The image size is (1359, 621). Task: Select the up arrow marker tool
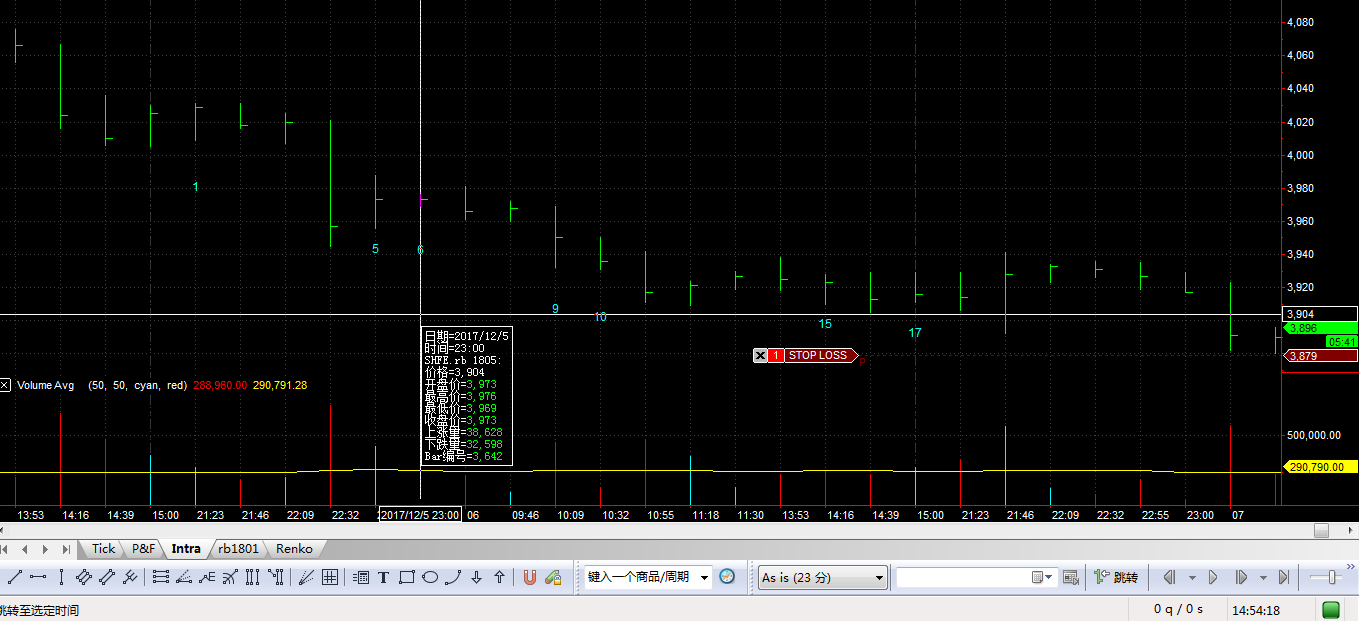(x=499, y=577)
